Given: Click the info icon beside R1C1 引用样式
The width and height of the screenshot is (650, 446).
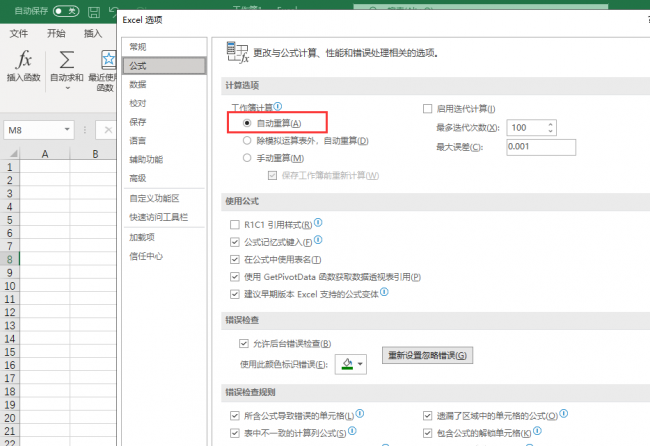Looking at the screenshot, I should coord(318,223).
